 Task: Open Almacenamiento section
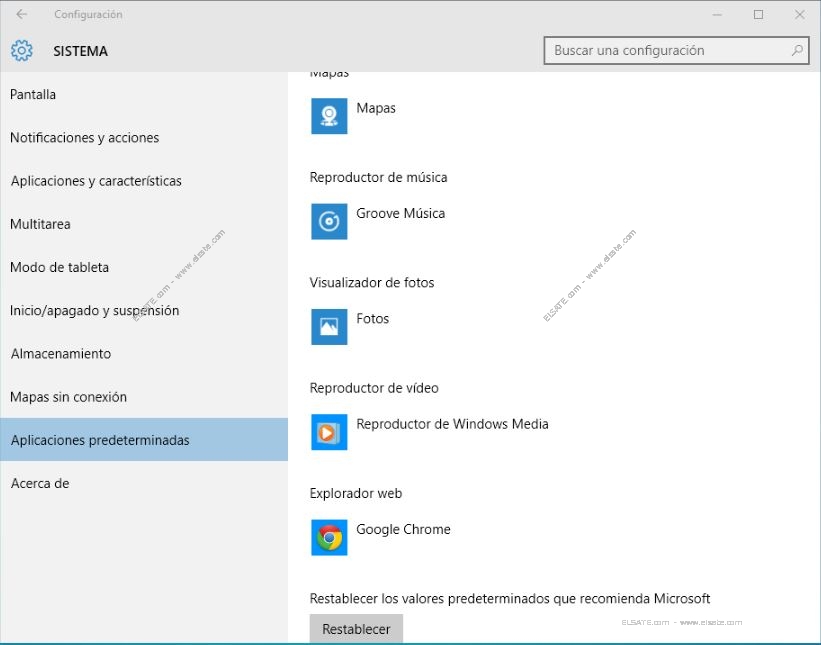click(x=144, y=353)
